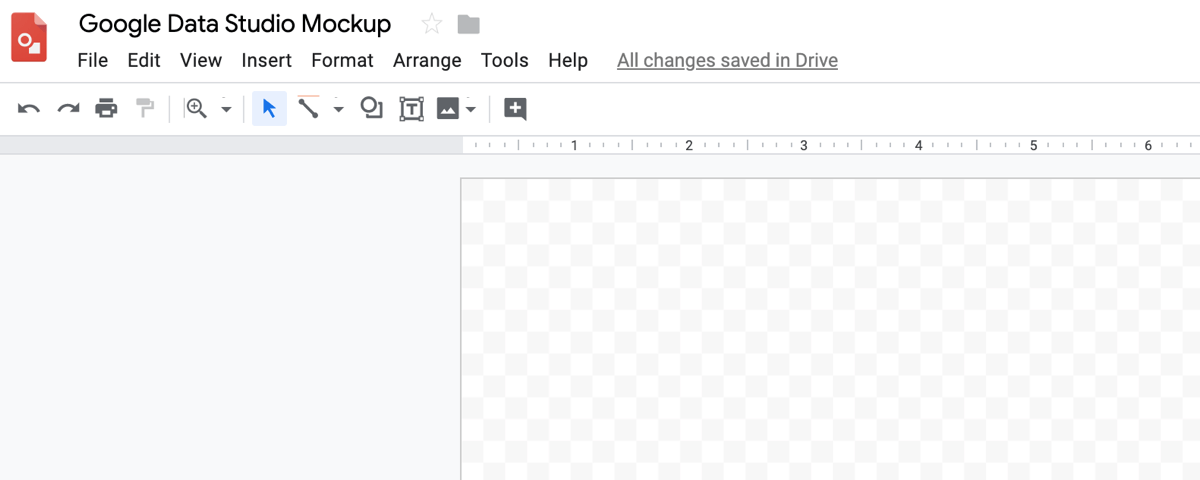Click the Insert image icon
The image size is (1200, 480).
click(448, 108)
